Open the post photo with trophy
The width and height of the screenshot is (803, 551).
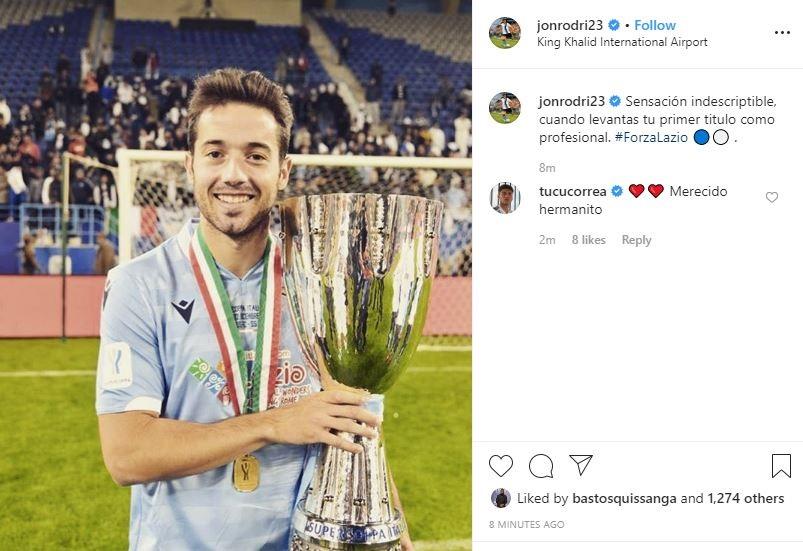click(x=236, y=276)
